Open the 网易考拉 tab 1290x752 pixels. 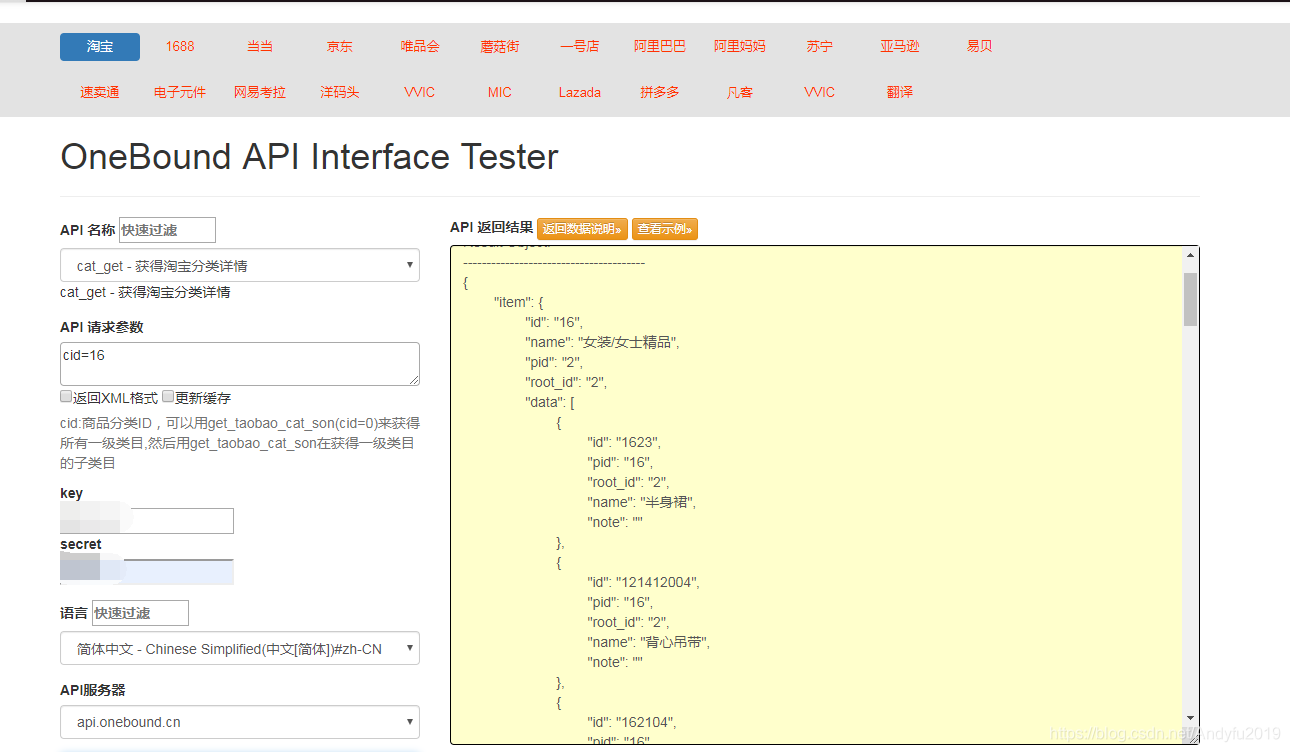[x=260, y=93]
